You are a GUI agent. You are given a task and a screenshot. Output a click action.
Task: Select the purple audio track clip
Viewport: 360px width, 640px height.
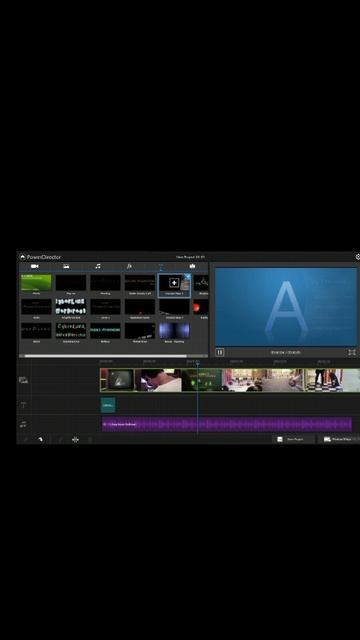click(x=227, y=424)
